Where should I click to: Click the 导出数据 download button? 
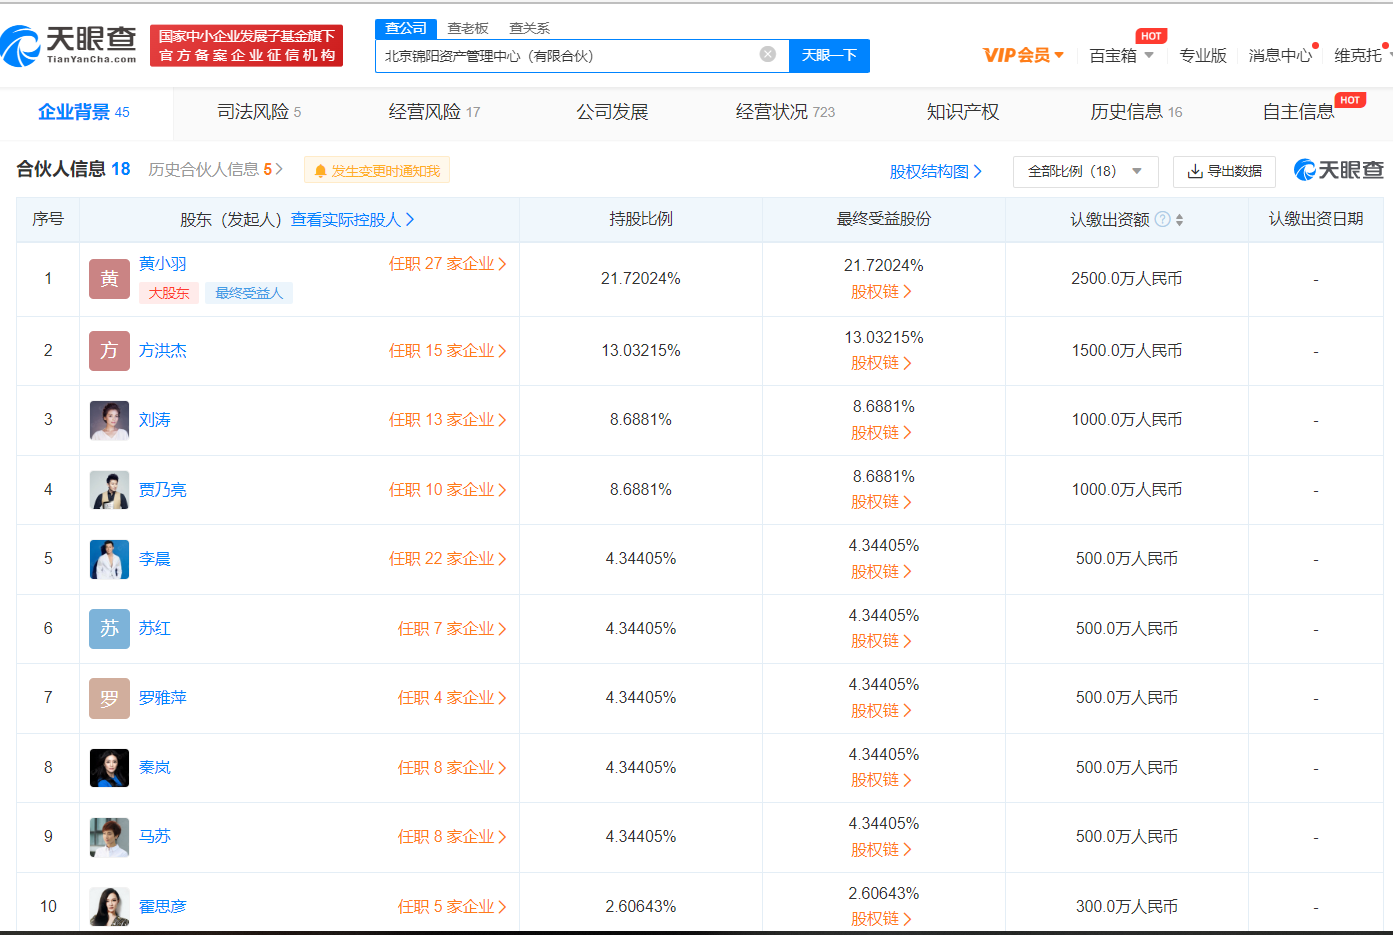(x=1224, y=171)
